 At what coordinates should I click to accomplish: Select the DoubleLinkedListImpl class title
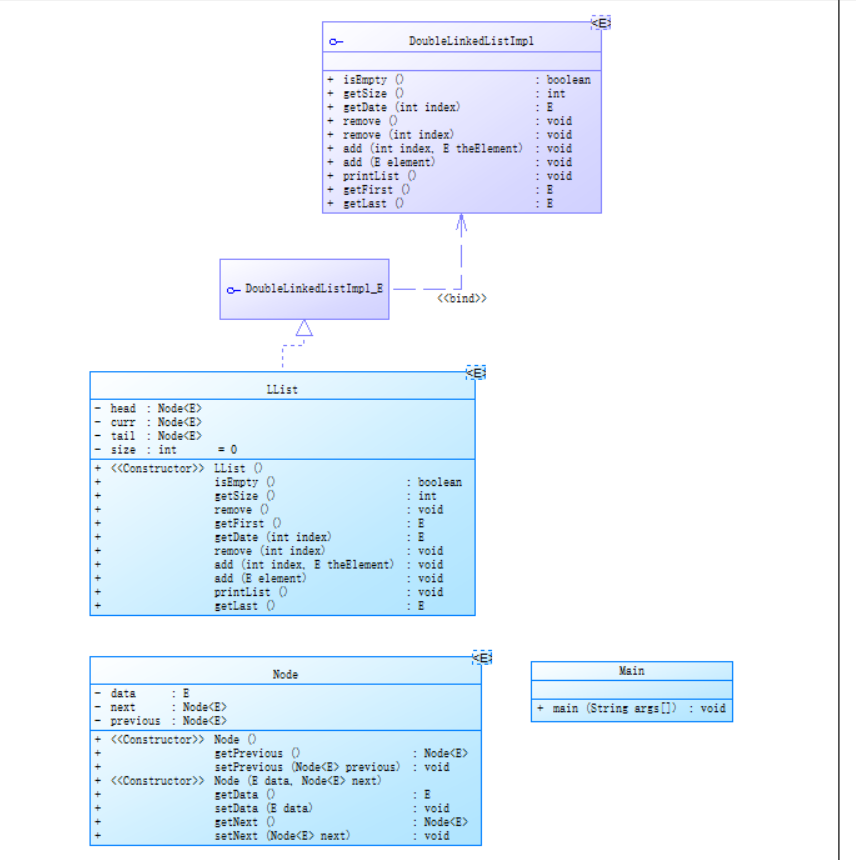point(471,41)
